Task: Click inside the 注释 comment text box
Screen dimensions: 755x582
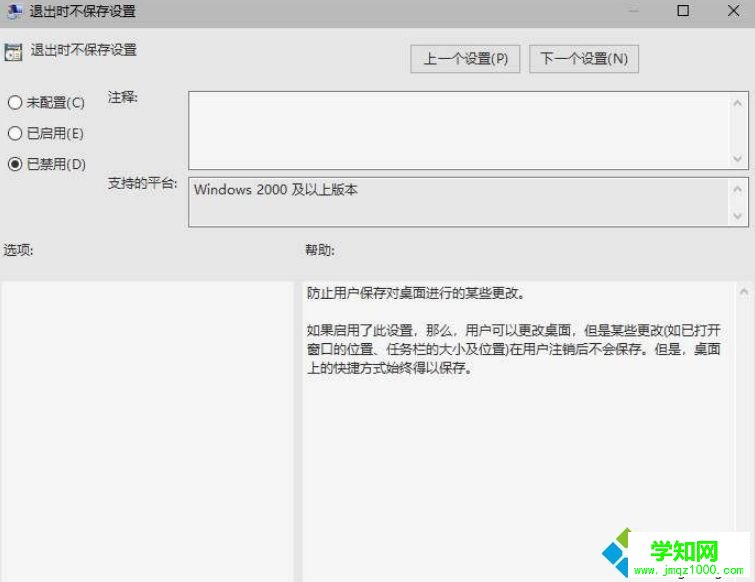Action: 457,130
